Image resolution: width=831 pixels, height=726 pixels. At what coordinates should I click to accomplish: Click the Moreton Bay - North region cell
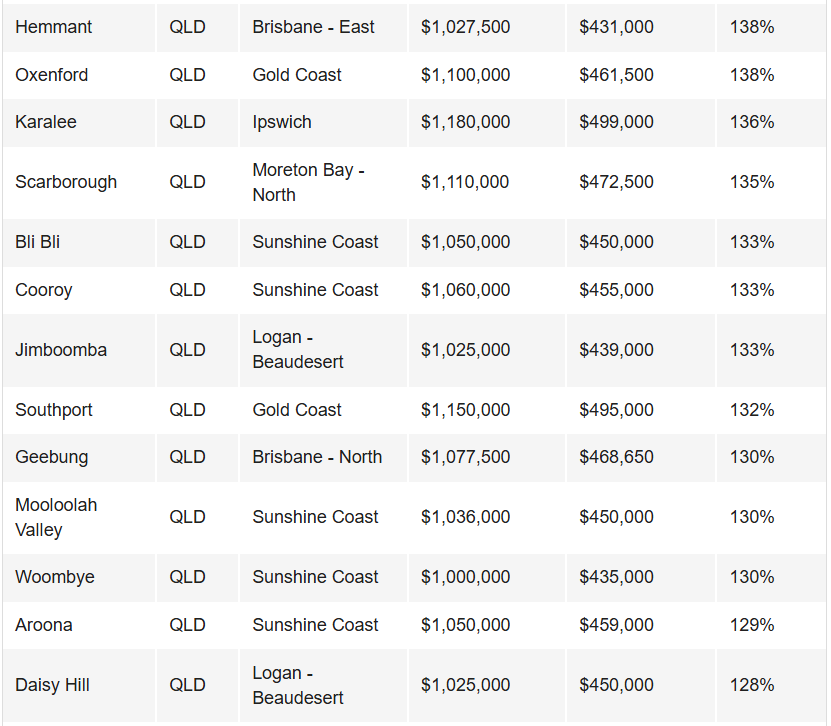click(x=308, y=182)
